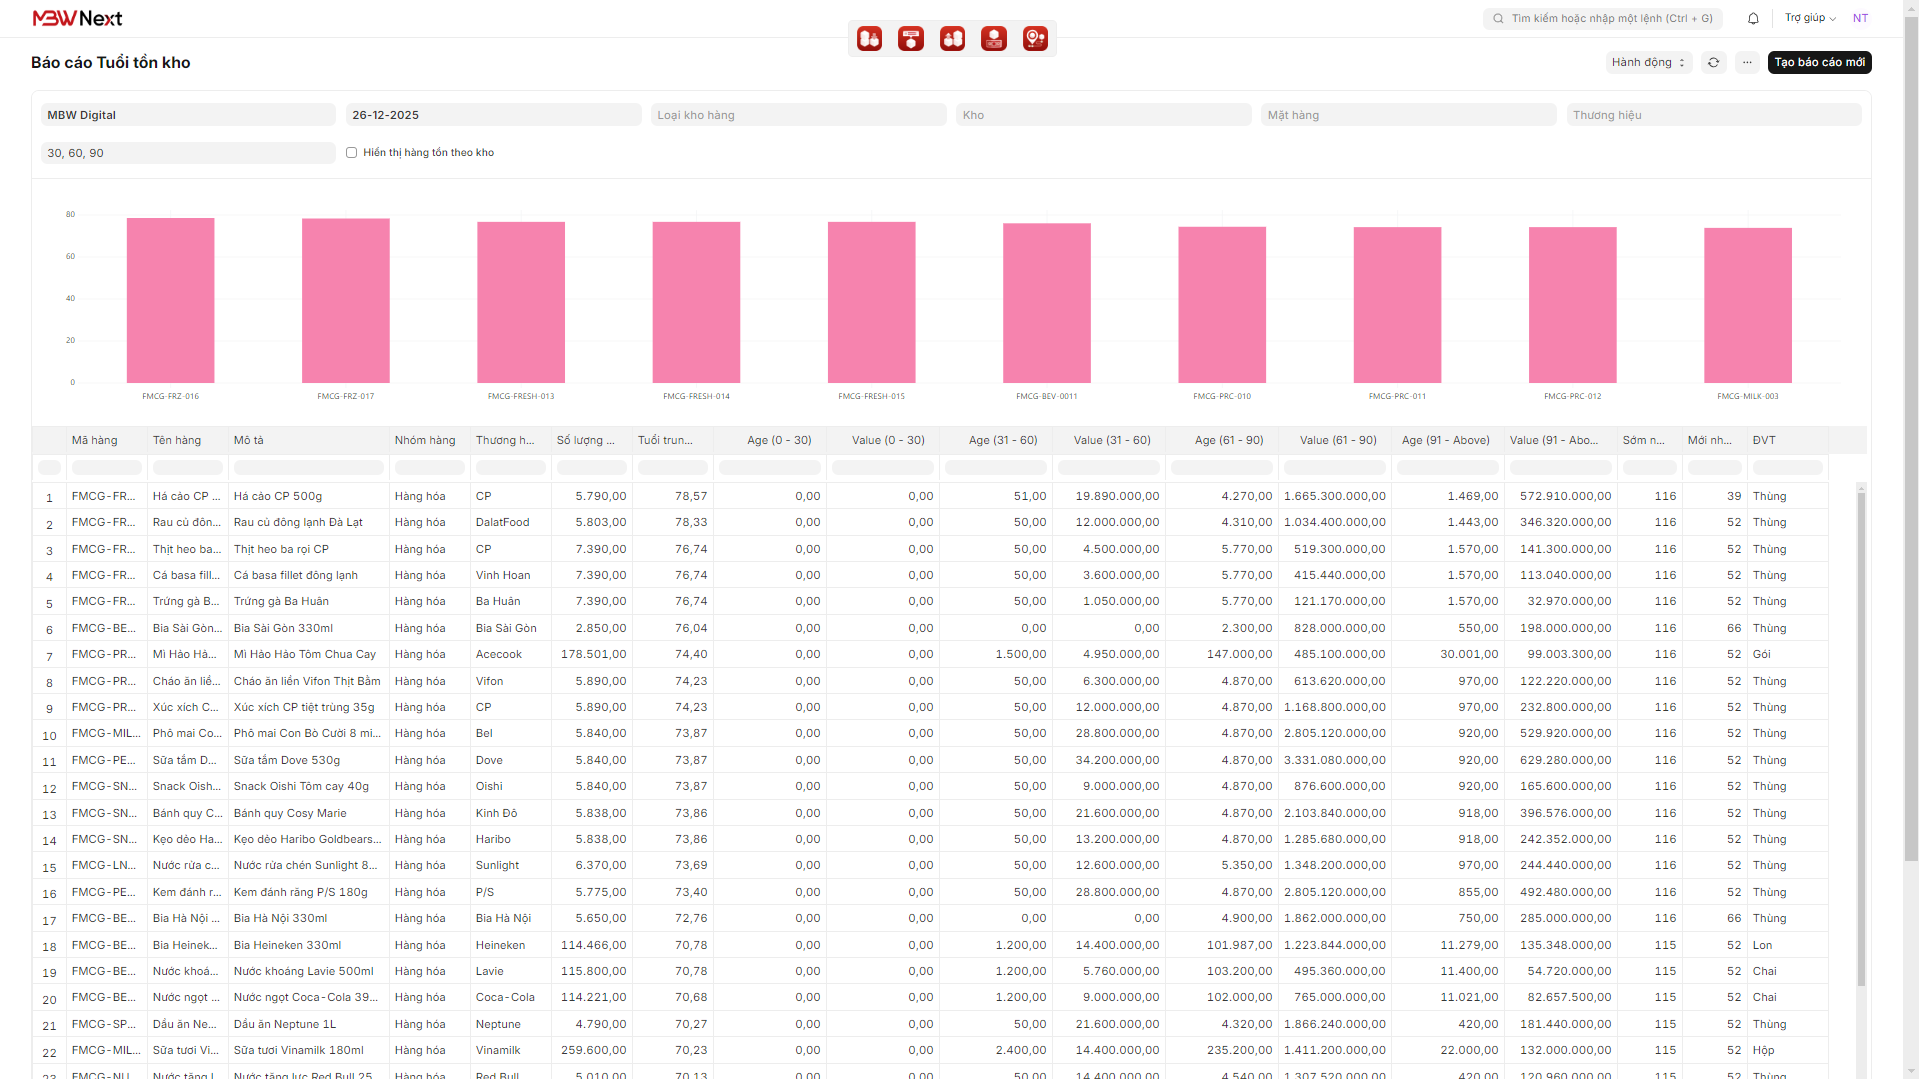Expand the 'Hành động' dropdown

1648,62
